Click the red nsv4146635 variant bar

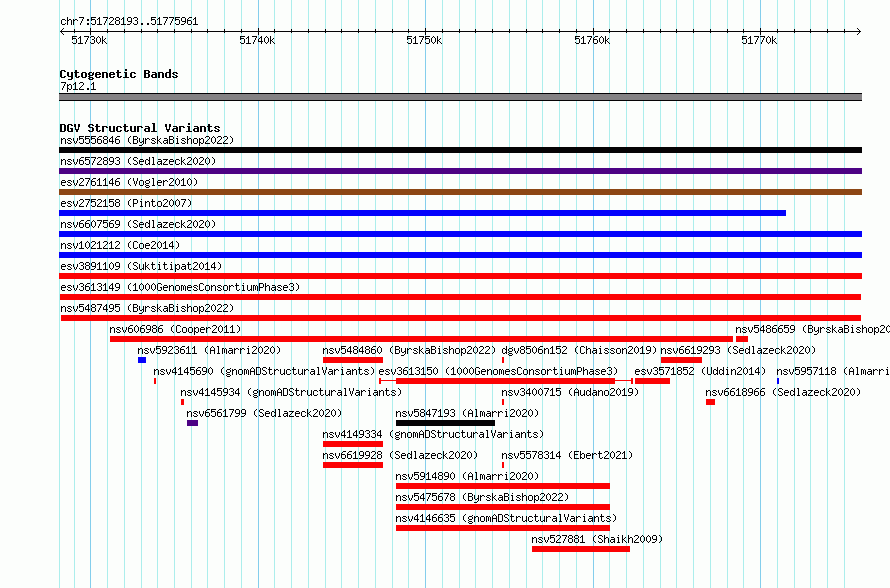click(x=503, y=528)
